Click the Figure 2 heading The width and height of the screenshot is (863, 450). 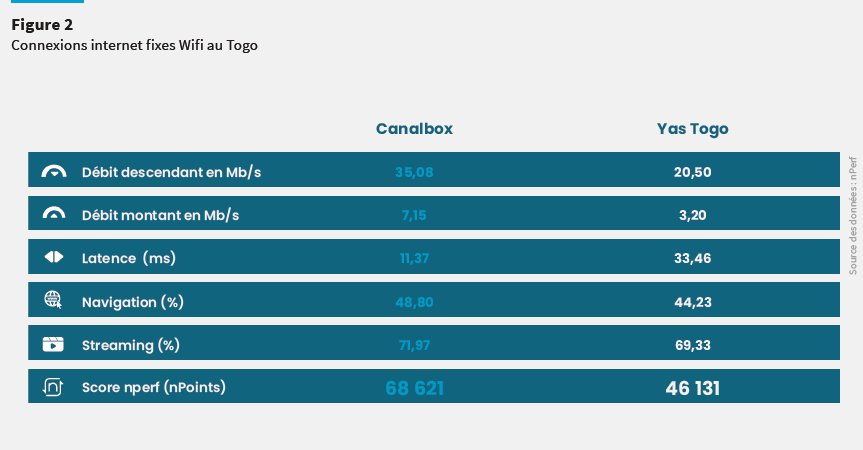[x=42, y=25]
